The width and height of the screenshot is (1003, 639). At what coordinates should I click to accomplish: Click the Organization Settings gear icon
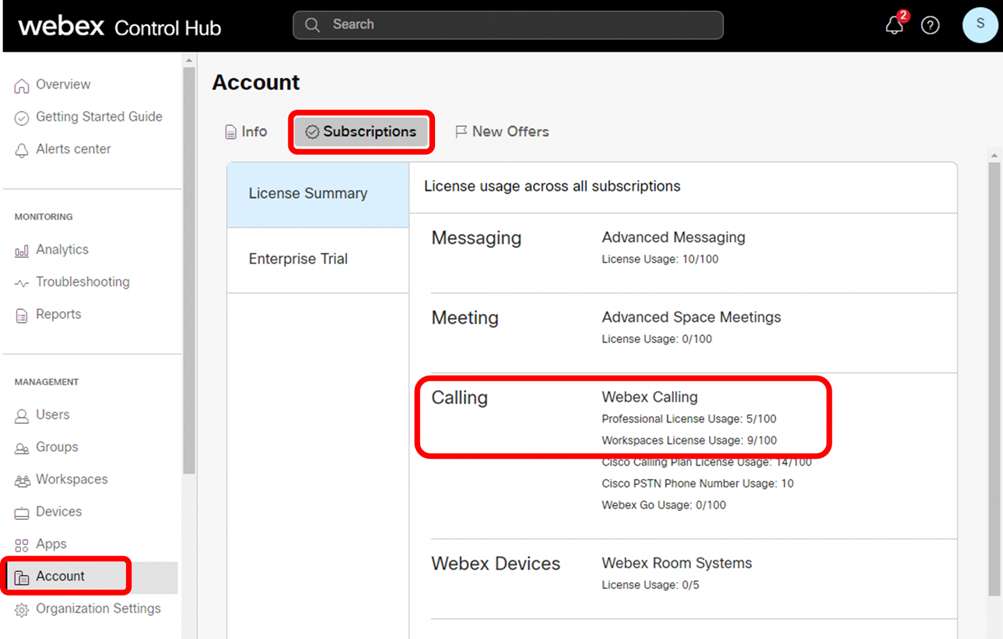[22, 610]
